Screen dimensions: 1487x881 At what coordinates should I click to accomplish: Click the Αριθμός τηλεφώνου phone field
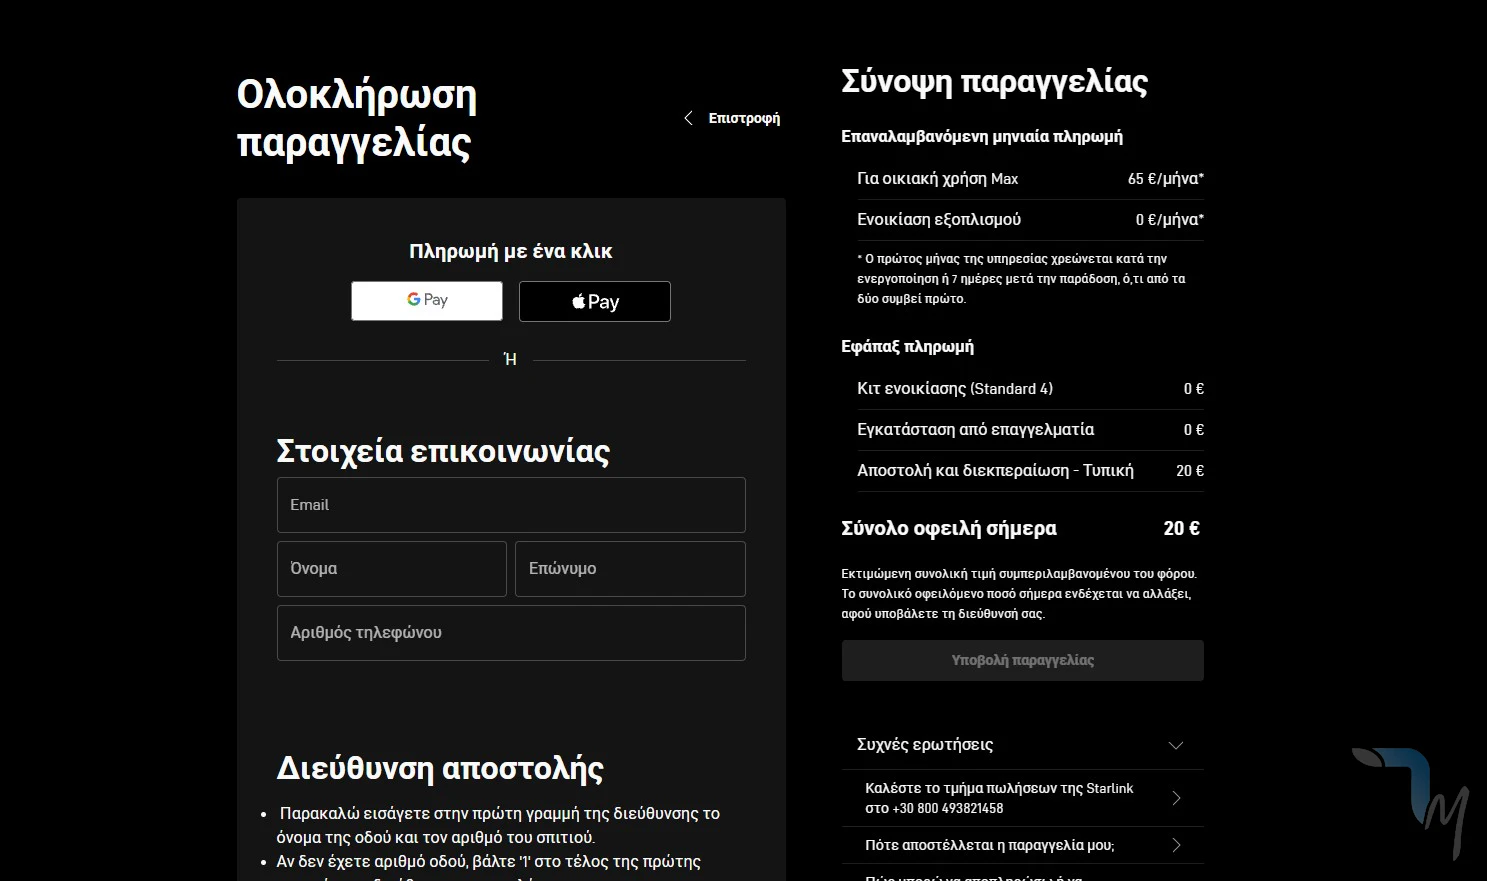(511, 633)
